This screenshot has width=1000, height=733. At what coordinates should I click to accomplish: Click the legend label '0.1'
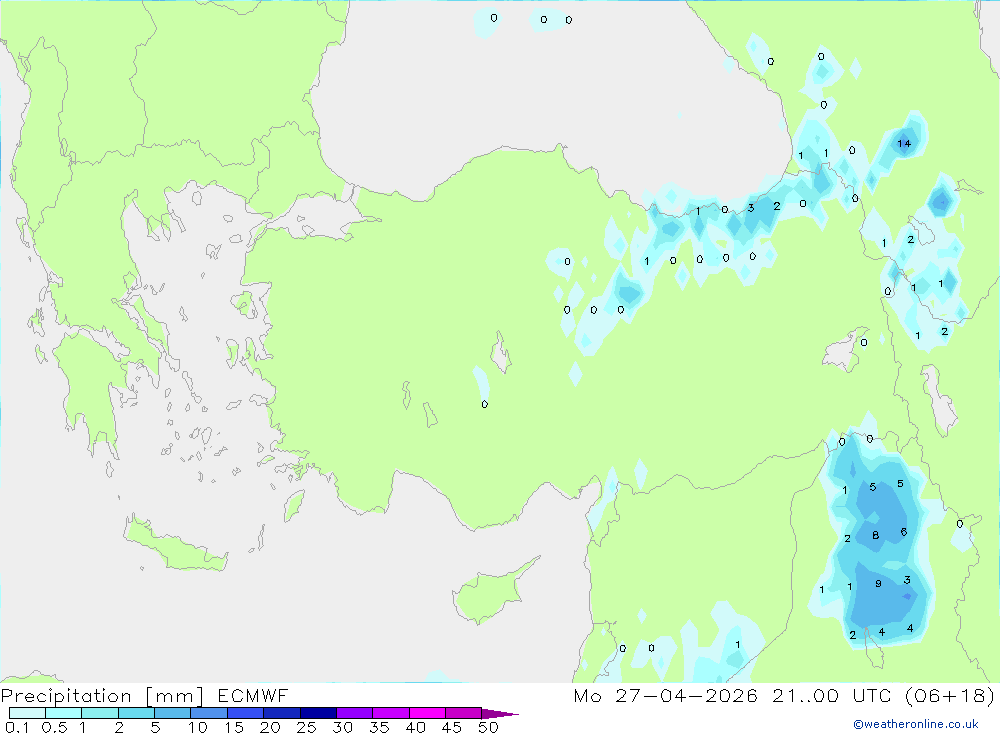click(x=17, y=727)
